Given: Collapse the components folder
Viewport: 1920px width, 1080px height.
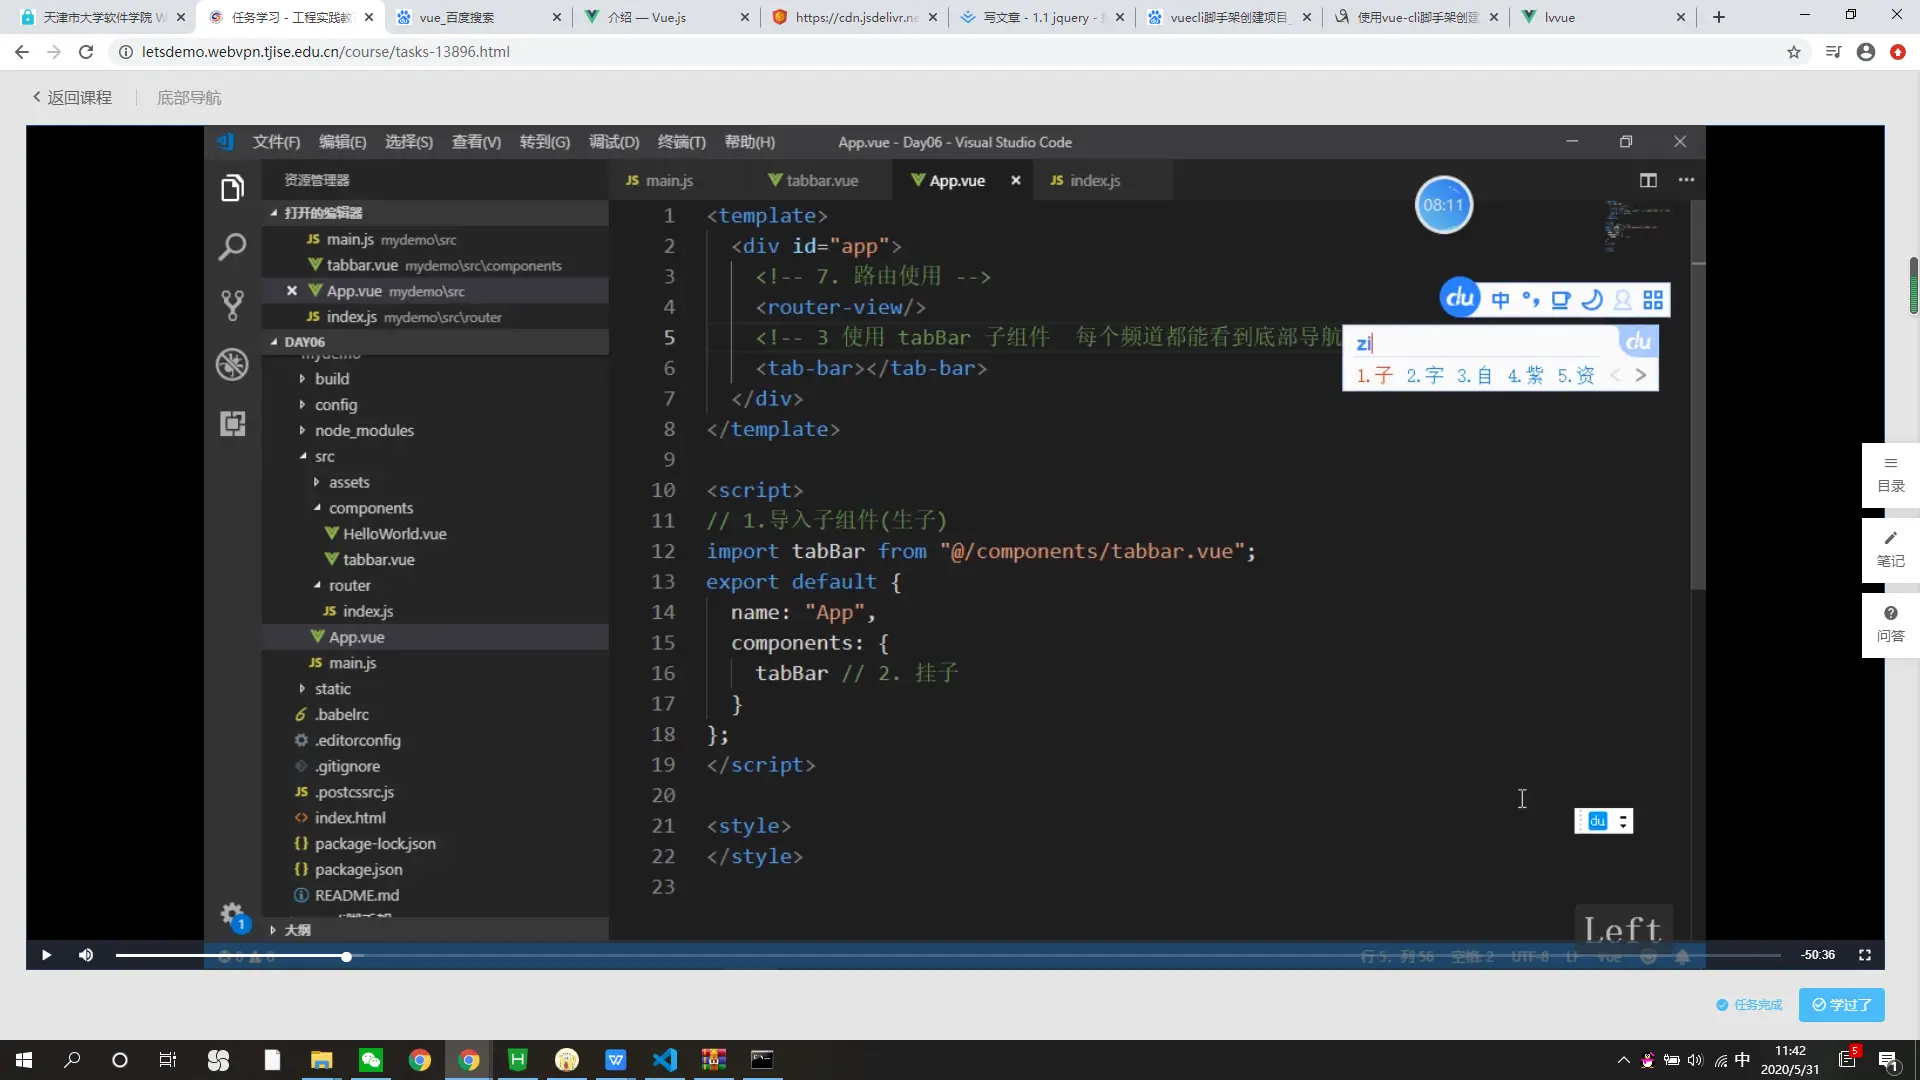Looking at the screenshot, I should point(370,508).
